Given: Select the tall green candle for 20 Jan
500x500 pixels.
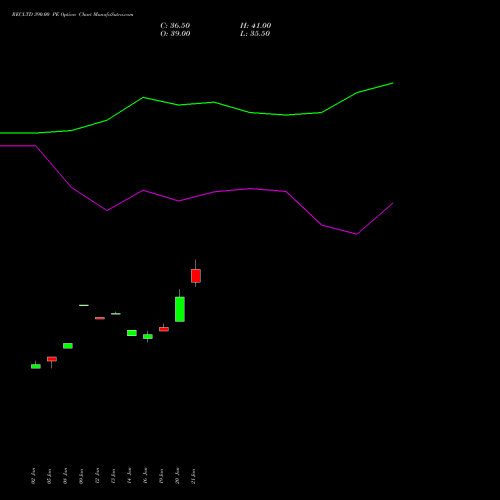Looking at the screenshot, I should coord(180,309).
